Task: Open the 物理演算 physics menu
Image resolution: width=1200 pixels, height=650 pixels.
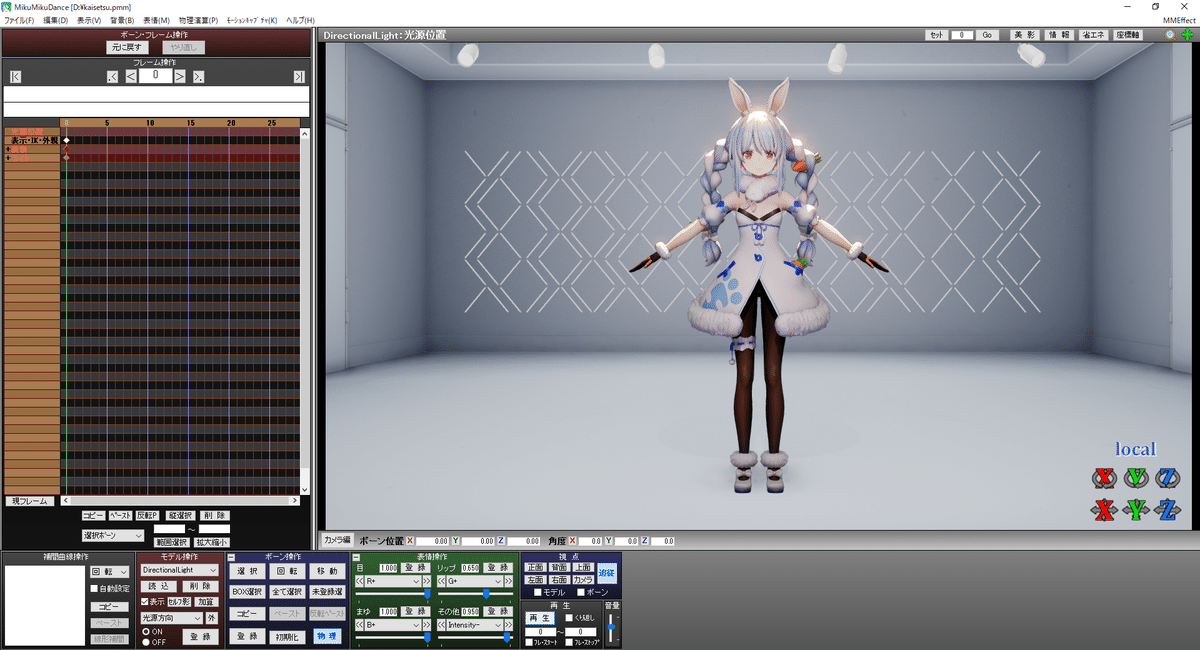Action: (197, 19)
